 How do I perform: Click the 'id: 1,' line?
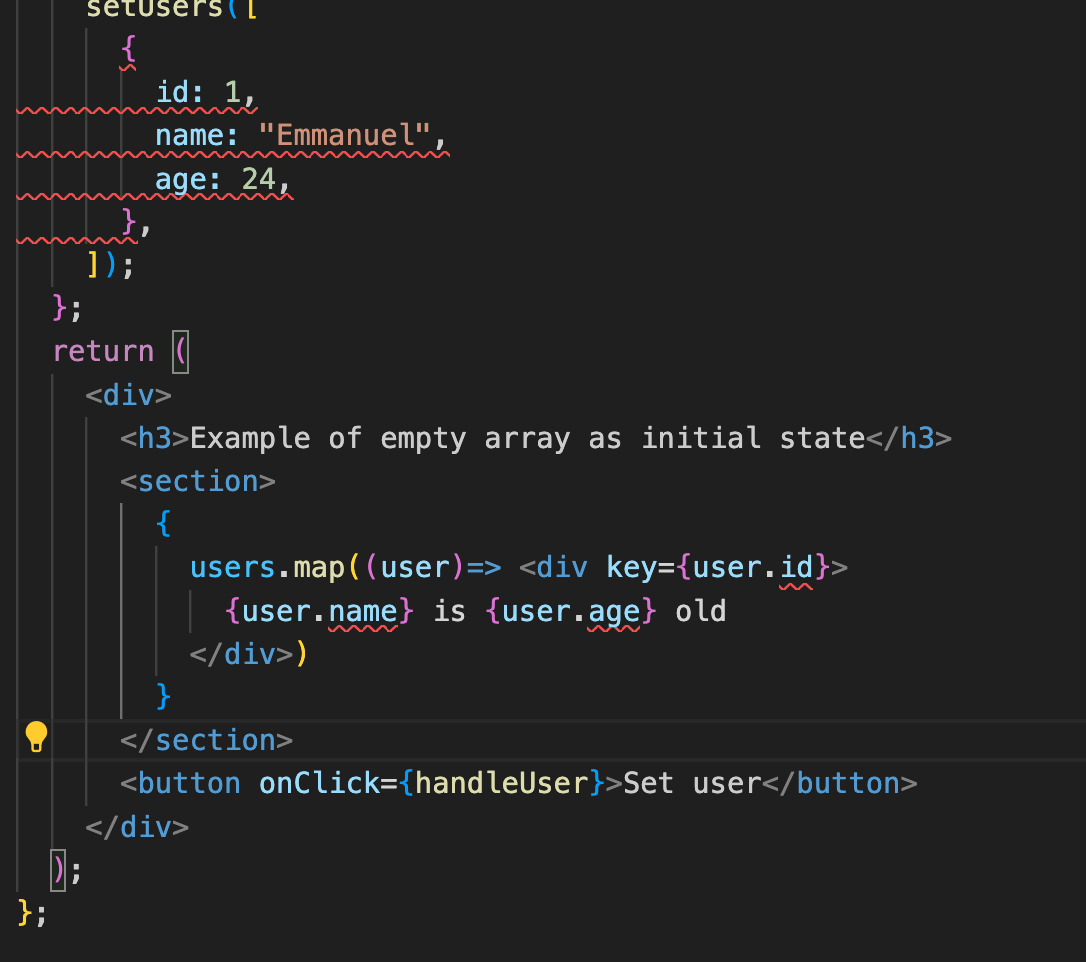pos(206,92)
